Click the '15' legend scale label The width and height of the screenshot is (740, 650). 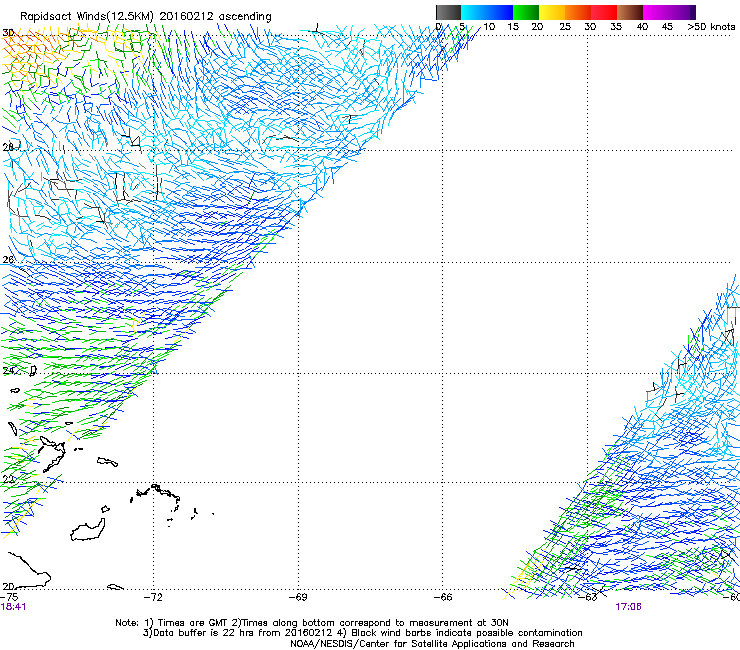pos(513,27)
